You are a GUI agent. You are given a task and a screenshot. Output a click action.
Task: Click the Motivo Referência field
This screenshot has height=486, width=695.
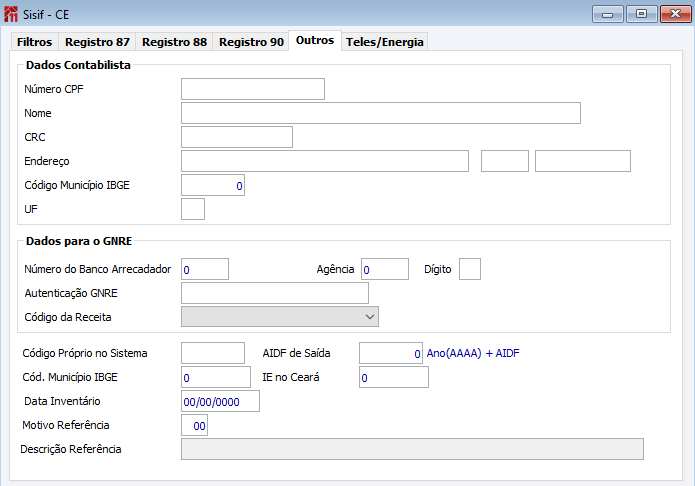[x=194, y=425]
